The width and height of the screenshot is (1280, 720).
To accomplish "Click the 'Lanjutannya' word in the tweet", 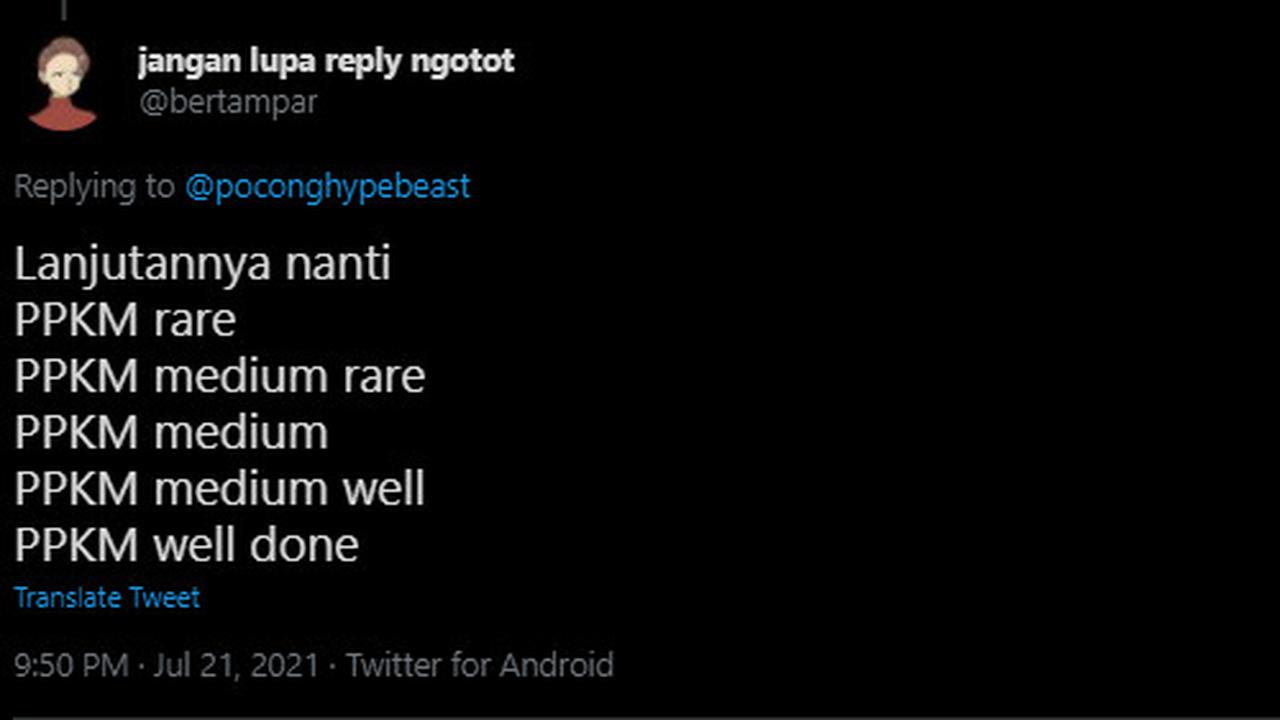I will click(142, 264).
